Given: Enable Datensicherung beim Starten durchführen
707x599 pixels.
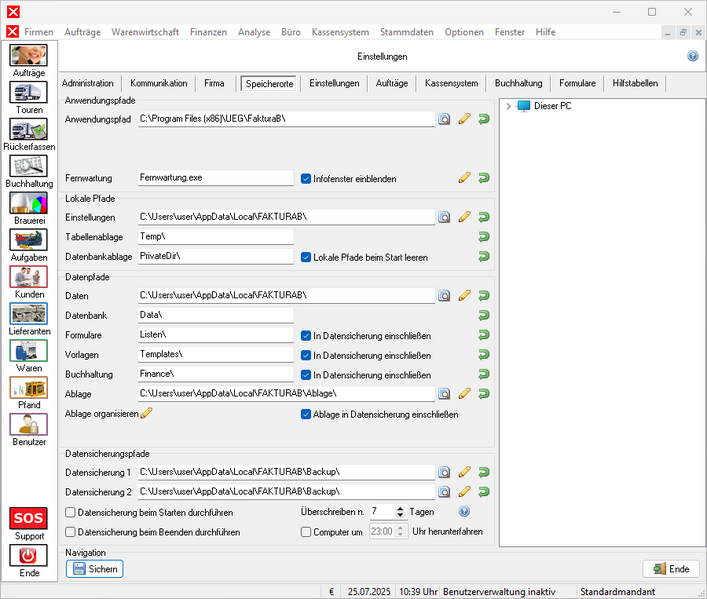Looking at the screenshot, I should click(71, 512).
